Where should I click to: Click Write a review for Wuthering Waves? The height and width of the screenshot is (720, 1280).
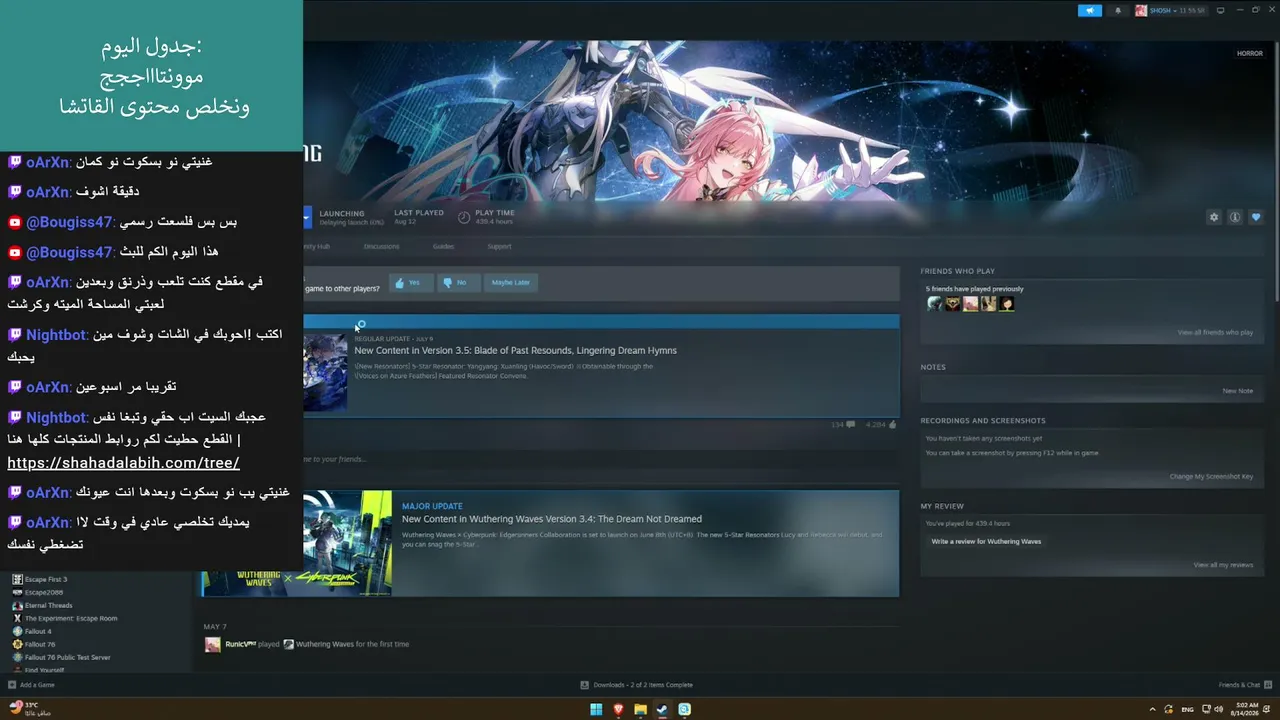(986, 542)
